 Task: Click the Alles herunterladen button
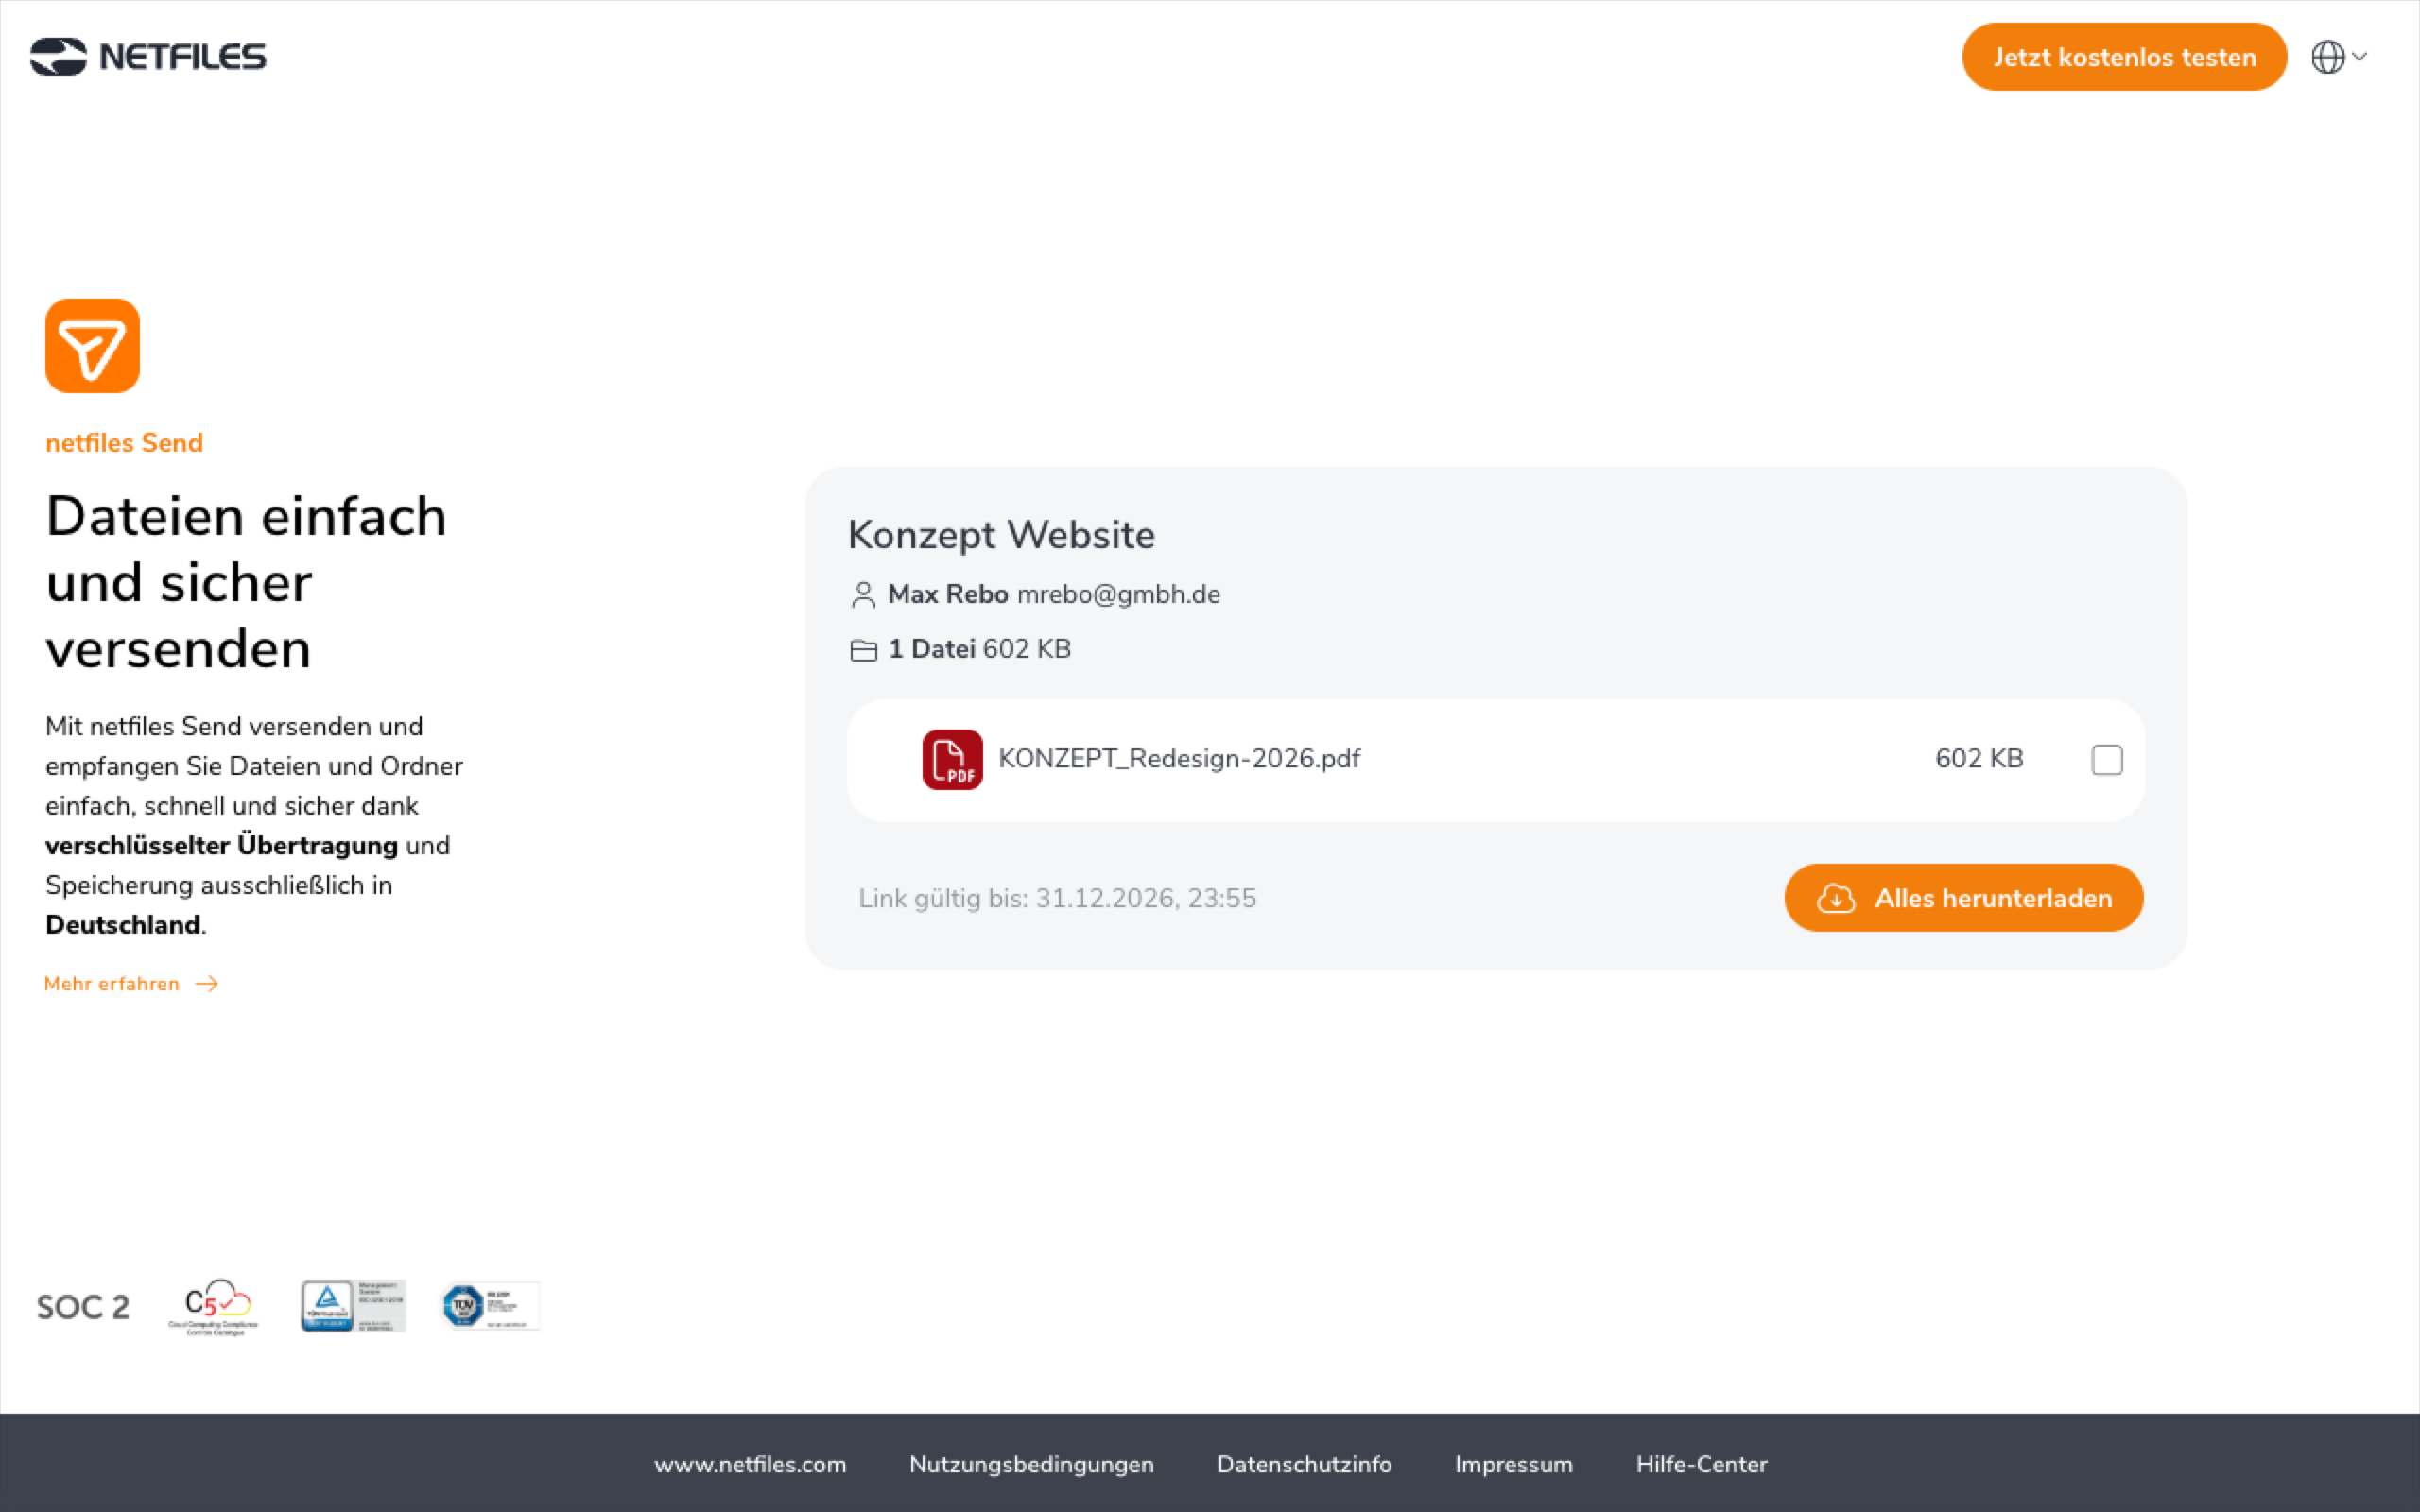pos(1963,898)
